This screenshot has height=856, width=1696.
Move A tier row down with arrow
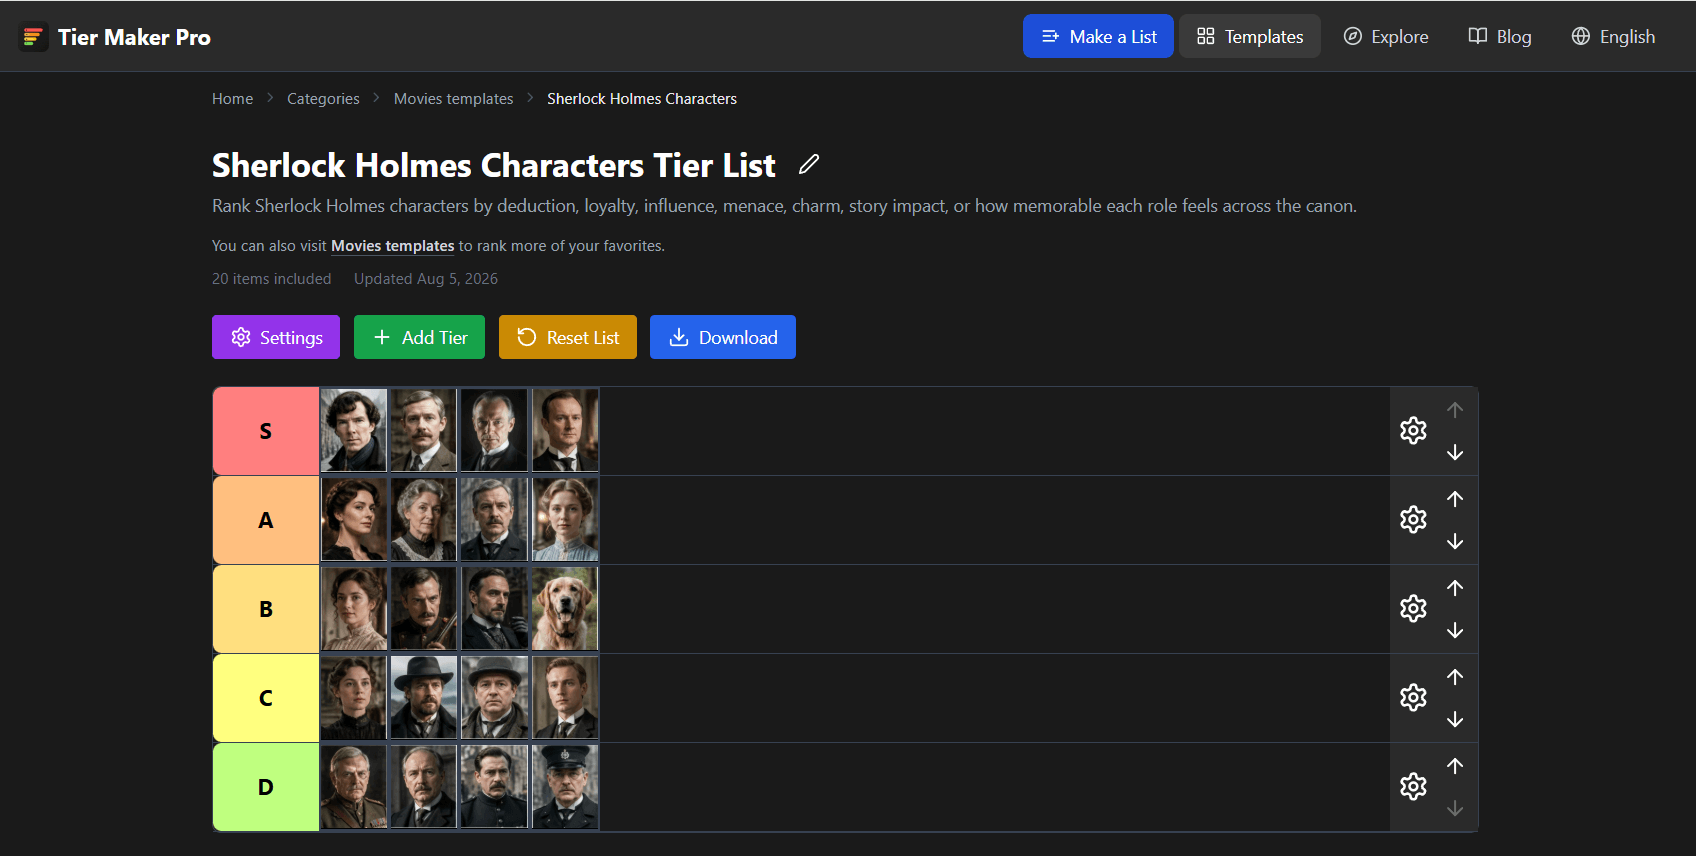(1455, 542)
